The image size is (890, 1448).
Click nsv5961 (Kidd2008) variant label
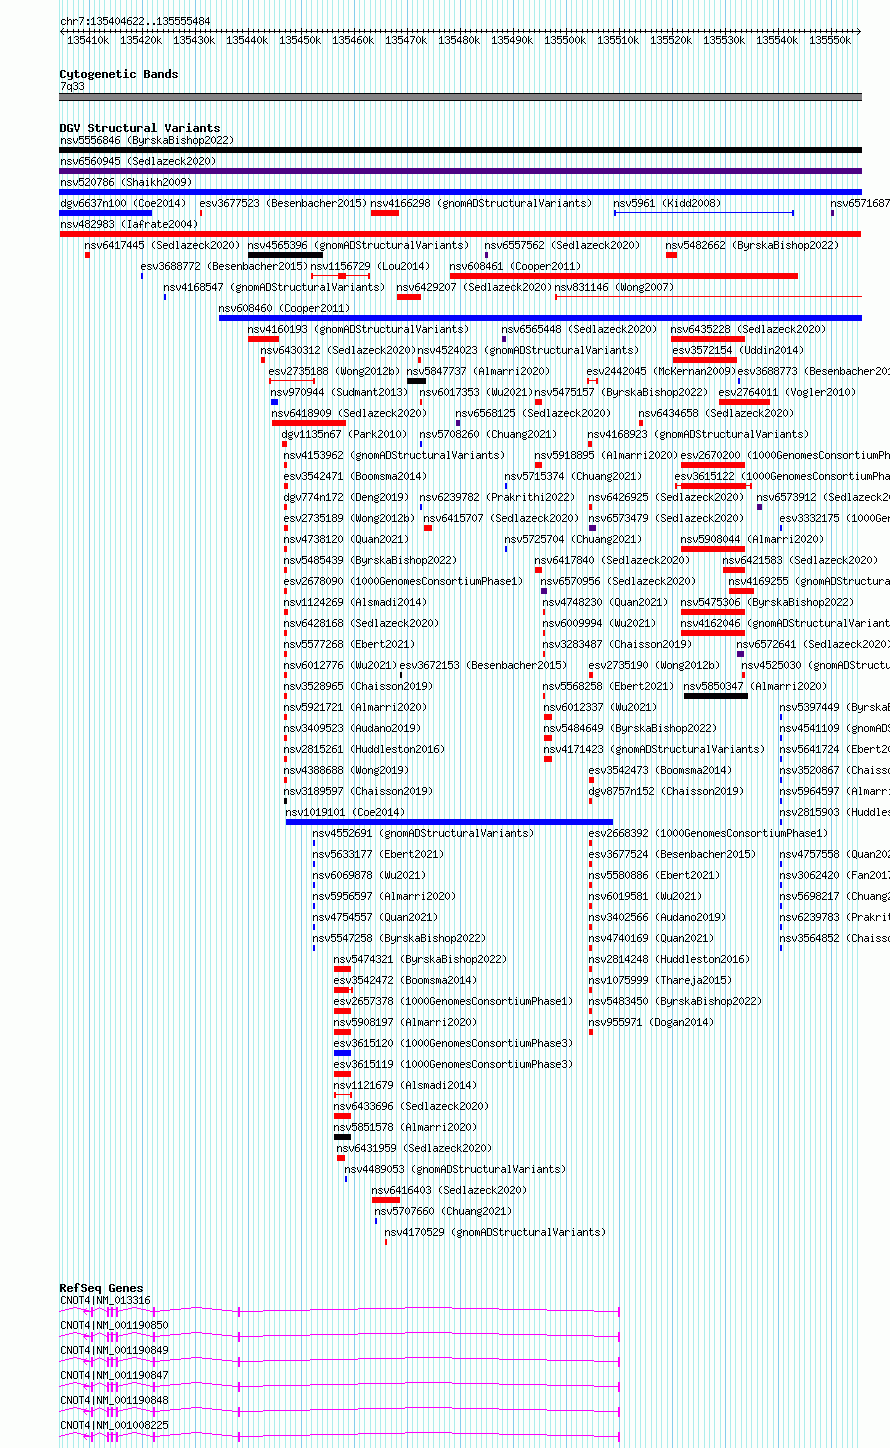coord(667,203)
